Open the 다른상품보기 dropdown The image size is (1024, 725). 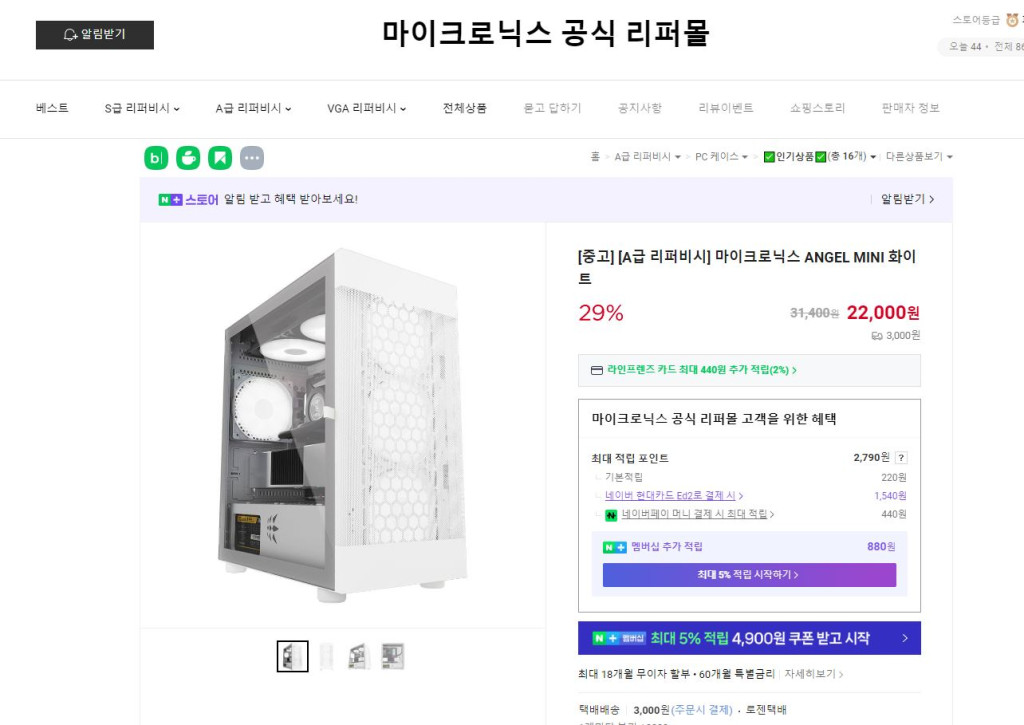pyautogui.click(x=919, y=157)
